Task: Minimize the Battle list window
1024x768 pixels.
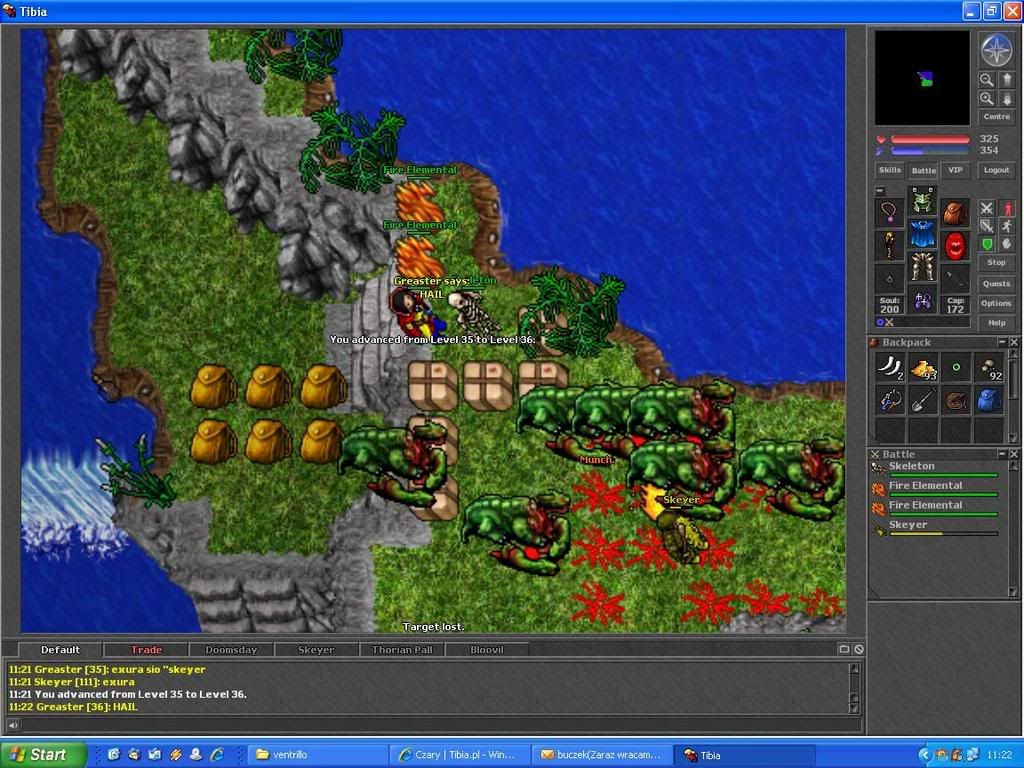Action: [x=1002, y=454]
